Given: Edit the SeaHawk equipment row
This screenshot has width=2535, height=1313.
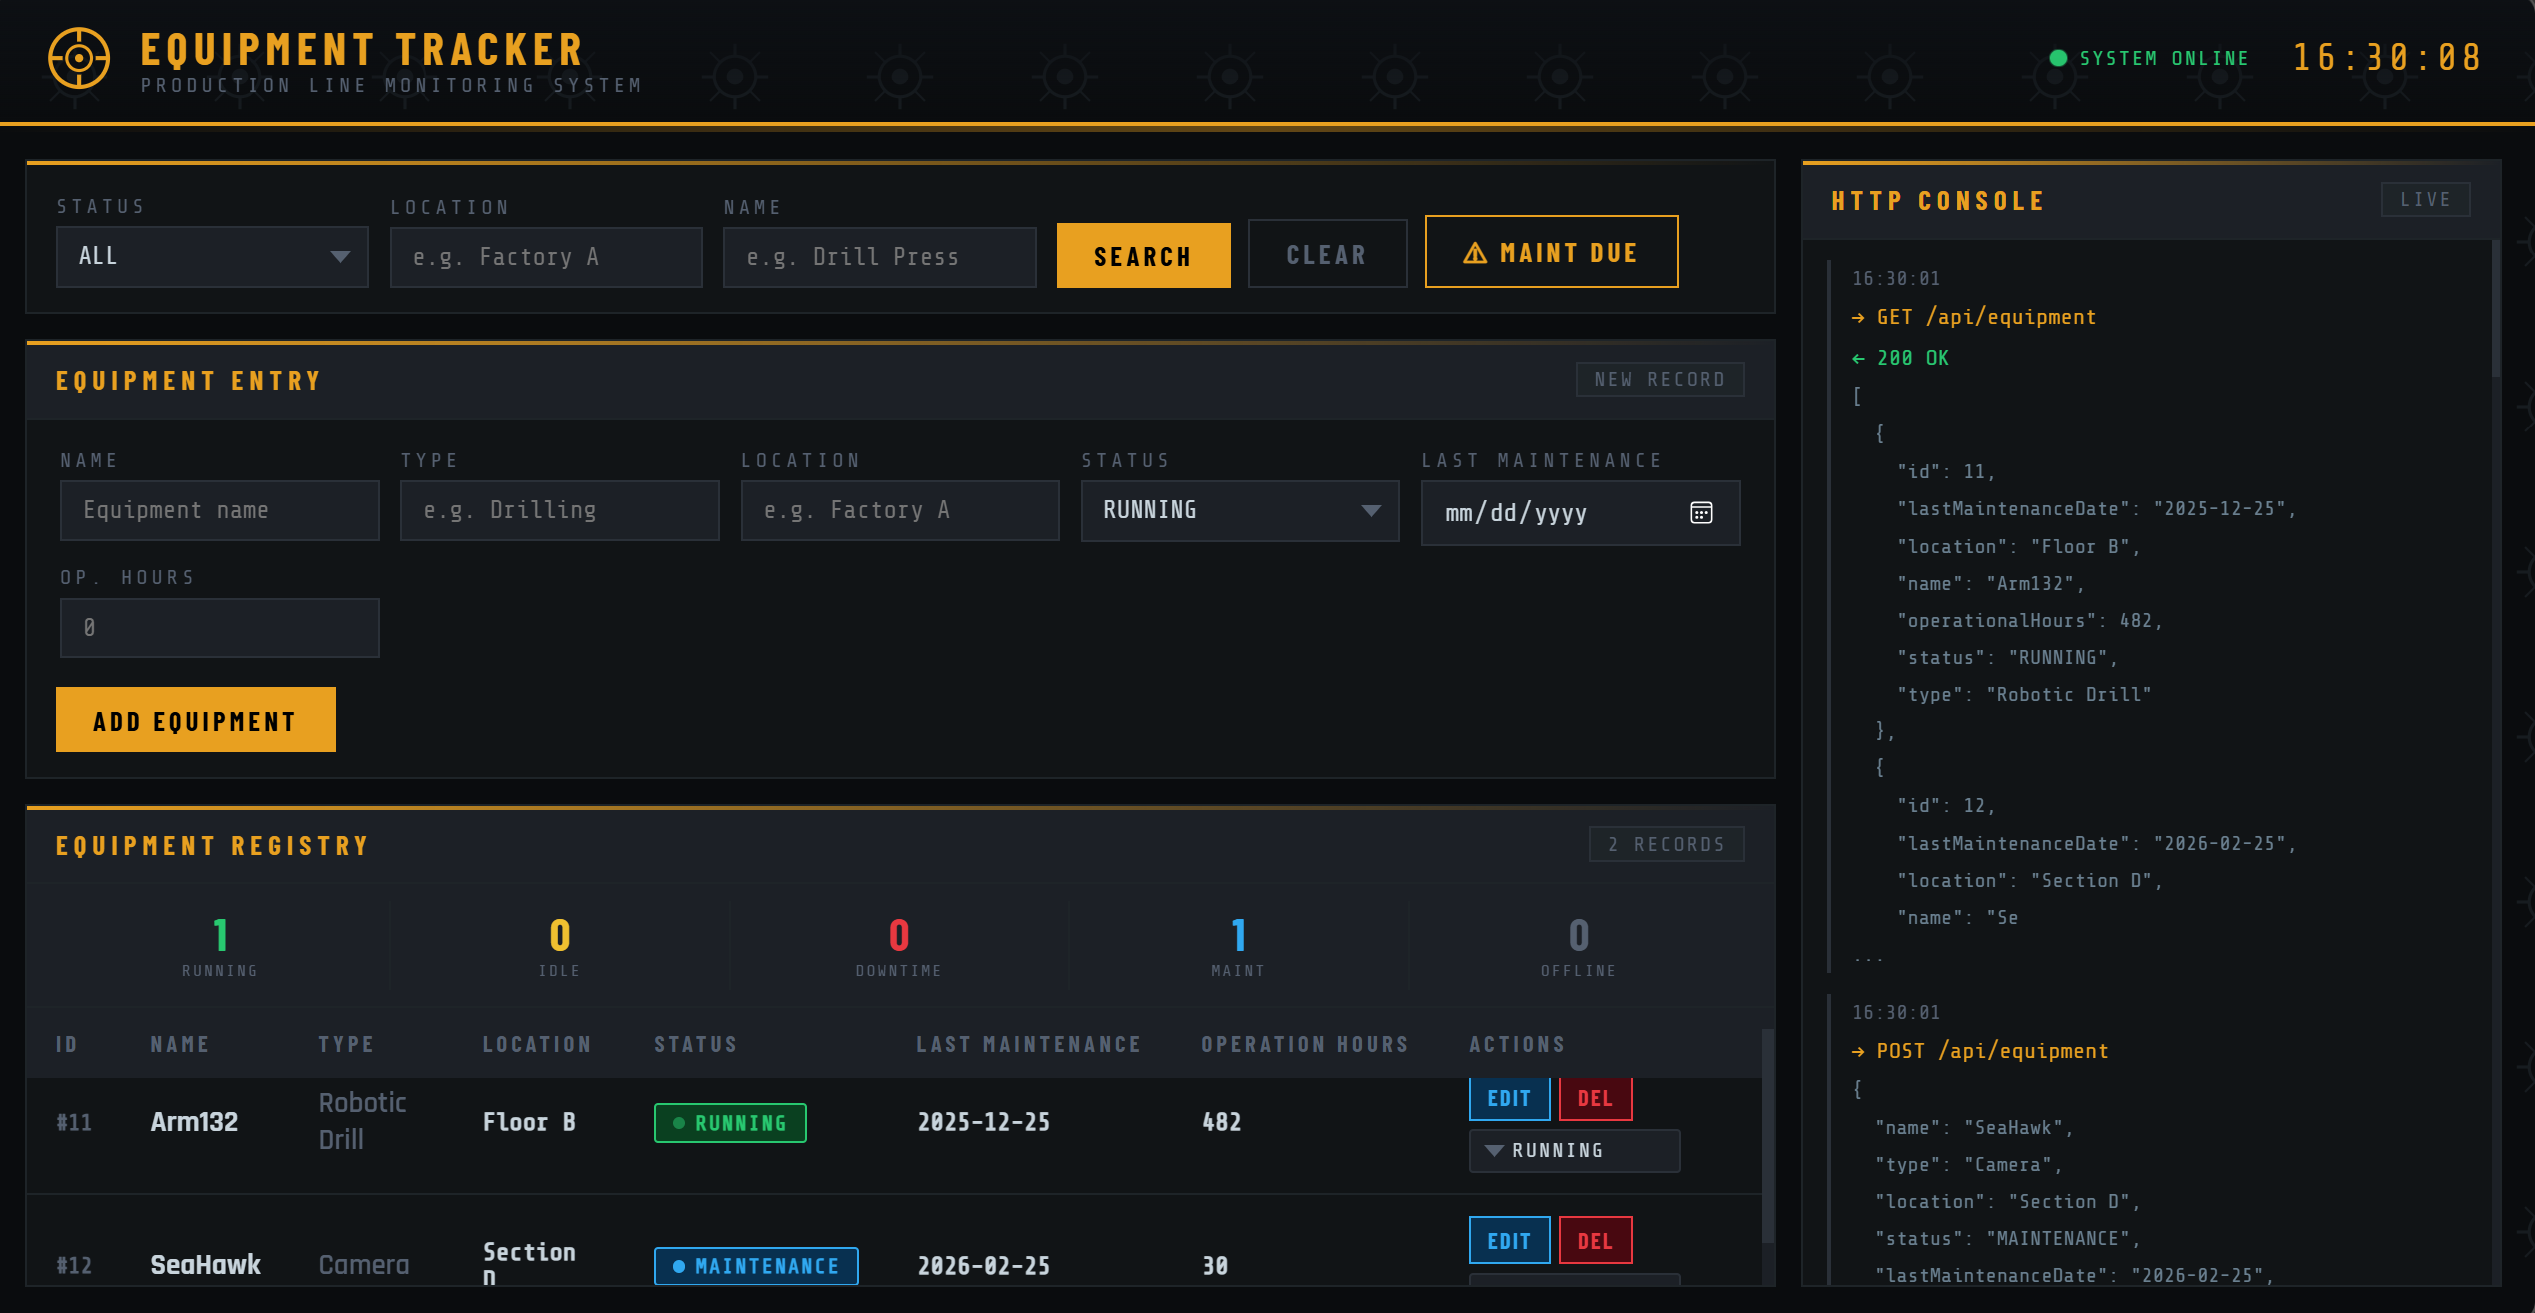Looking at the screenshot, I should coord(1509,1241).
